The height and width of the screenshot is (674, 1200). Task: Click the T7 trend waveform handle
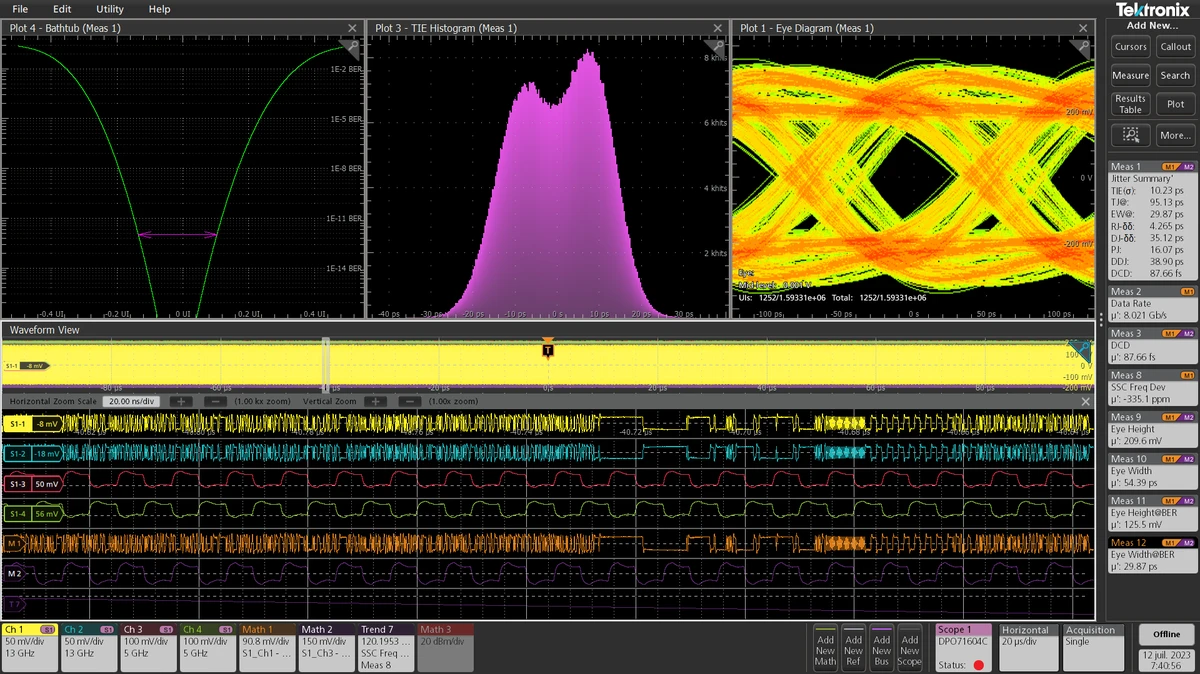[15, 604]
